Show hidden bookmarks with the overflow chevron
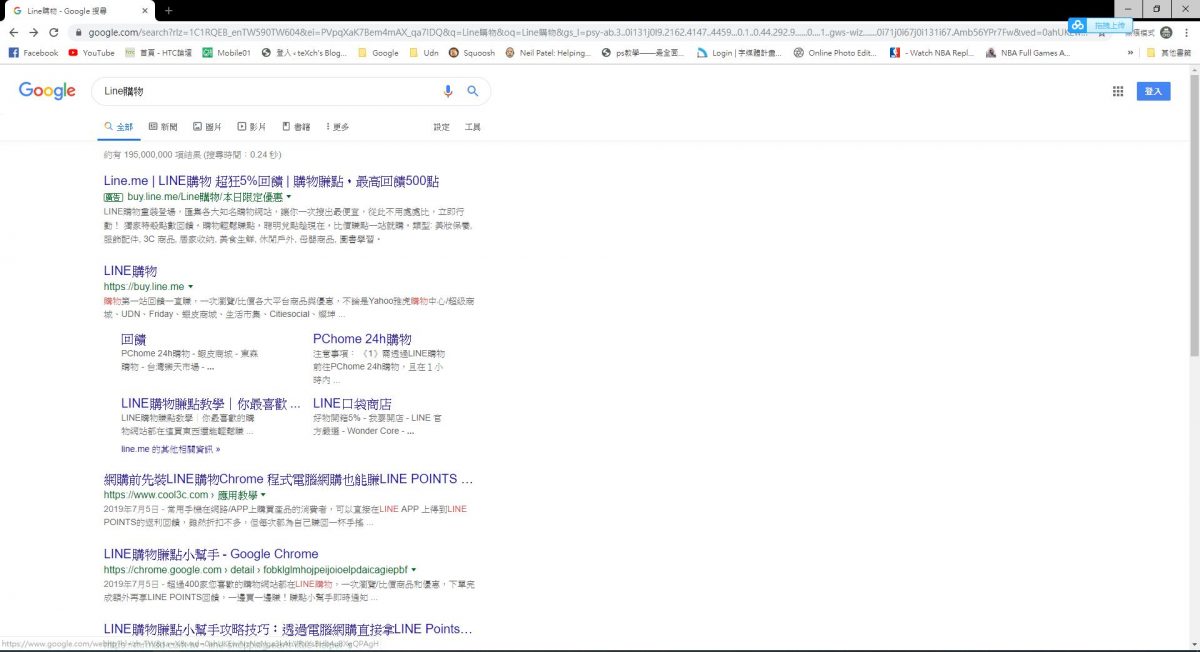This screenshot has height=652, width=1200. [x=1130, y=53]
